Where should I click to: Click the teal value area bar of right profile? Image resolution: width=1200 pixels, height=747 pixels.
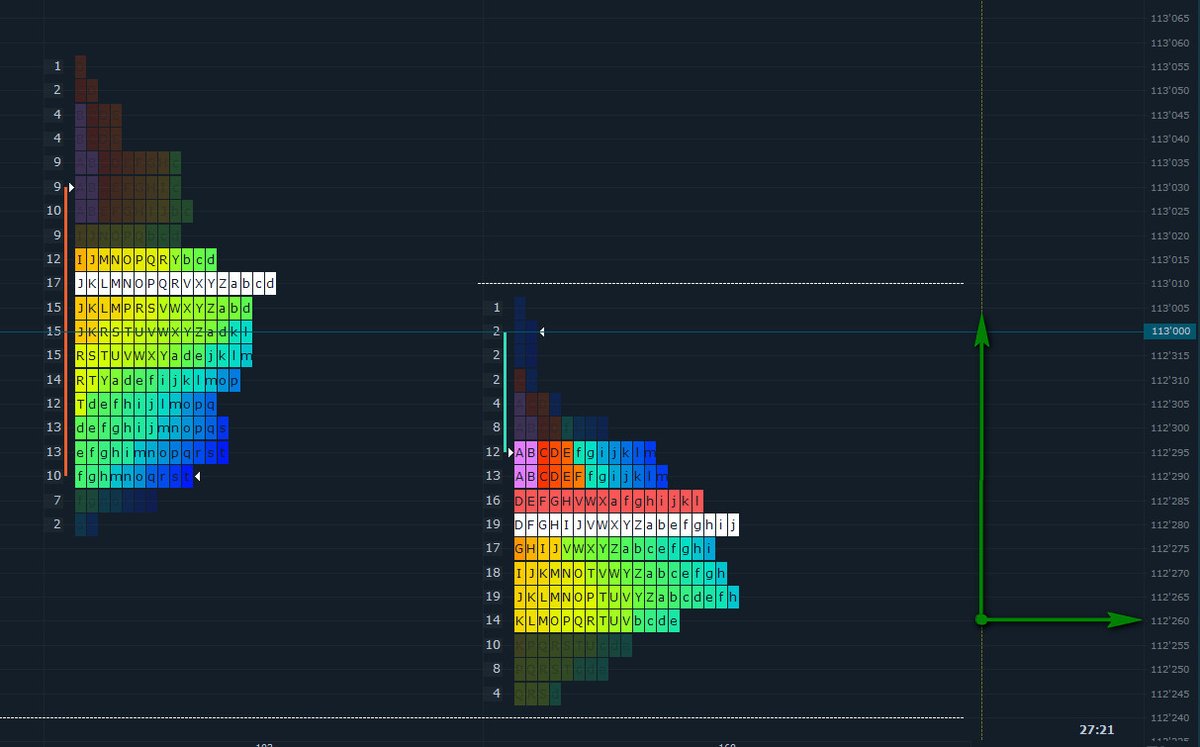click(x=505, y=392)
